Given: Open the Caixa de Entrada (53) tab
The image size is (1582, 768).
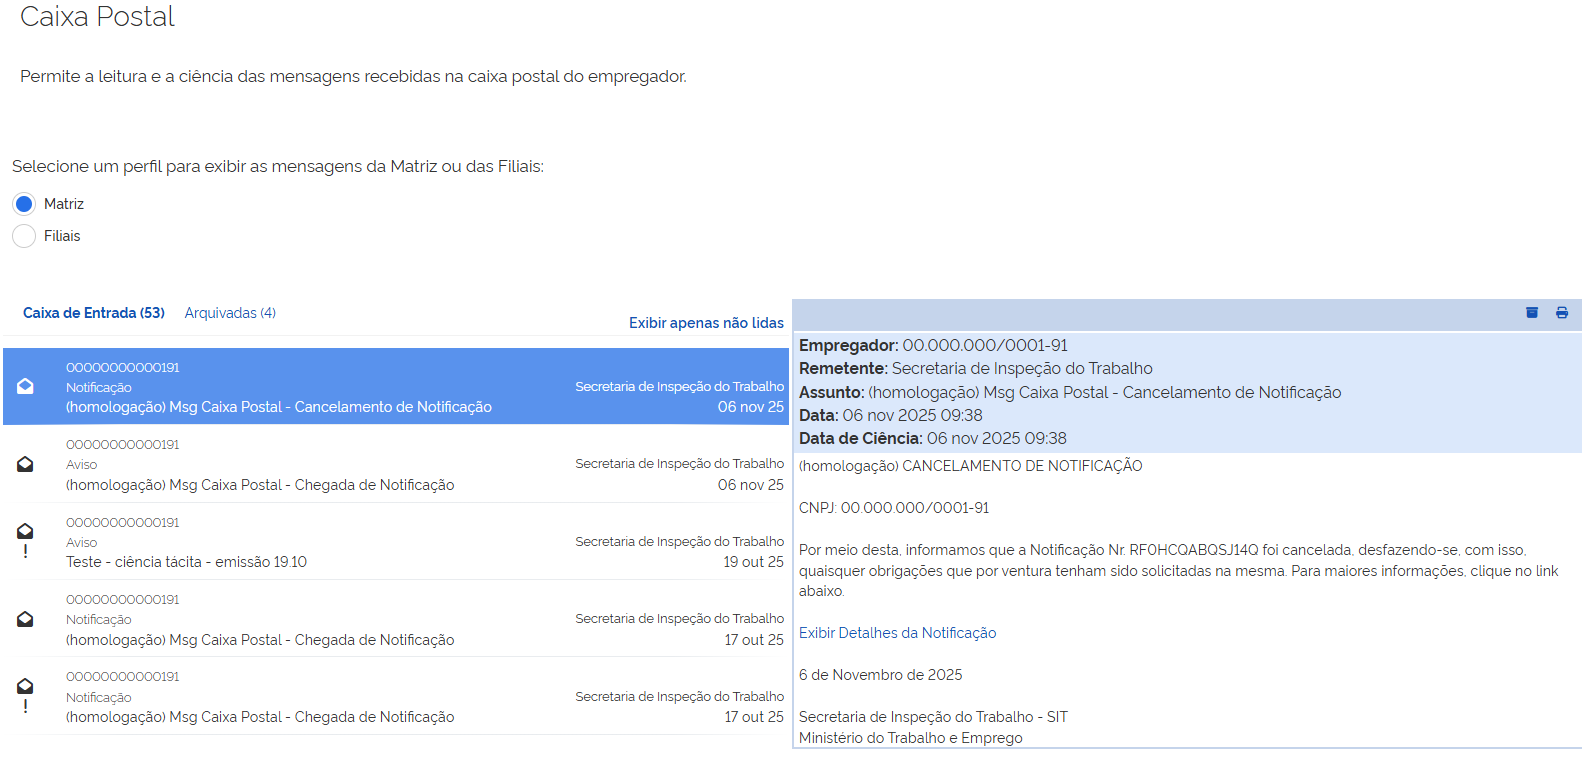Looking at the screenshot, I should pyautogui.click(x=94, y=313).
